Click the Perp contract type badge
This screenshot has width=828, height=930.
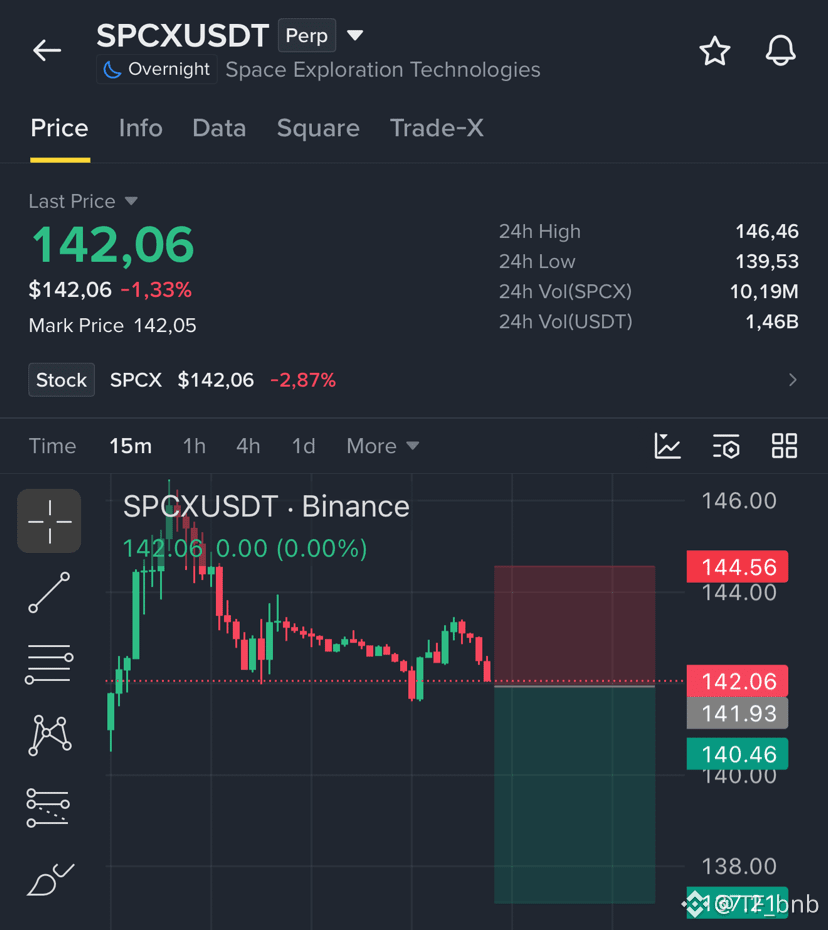click(307, 36)
